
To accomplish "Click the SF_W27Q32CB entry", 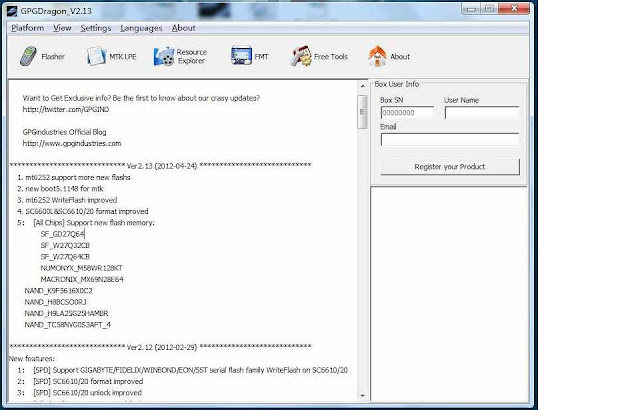I will [65, 245].
